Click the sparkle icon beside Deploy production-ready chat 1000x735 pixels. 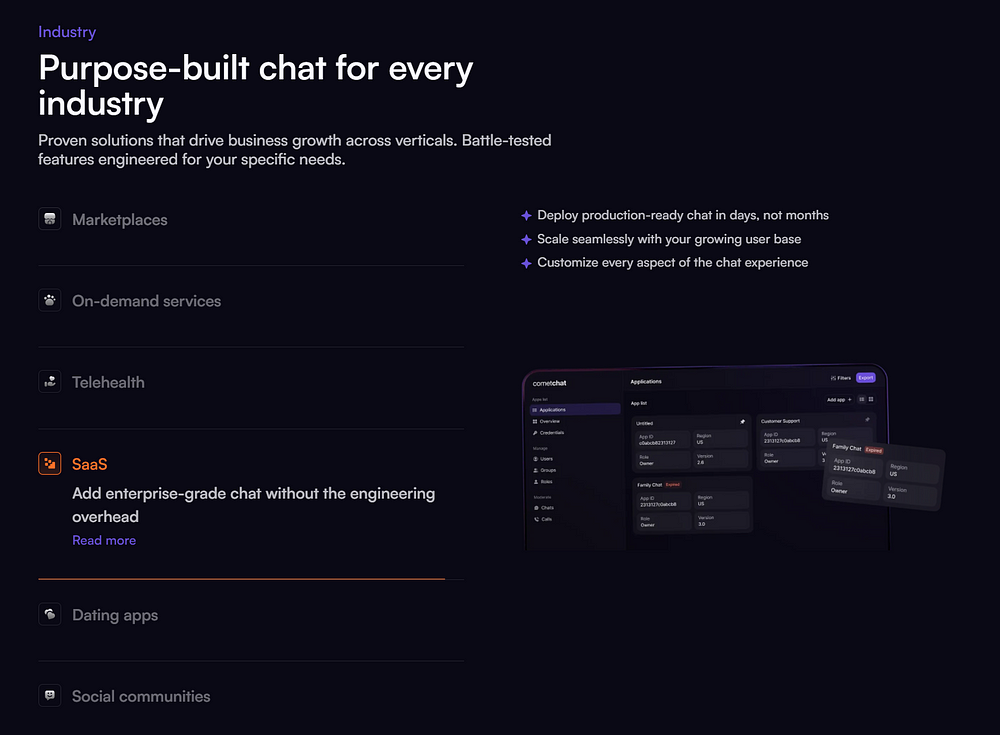pyautogui.click(x=526, y=216)
